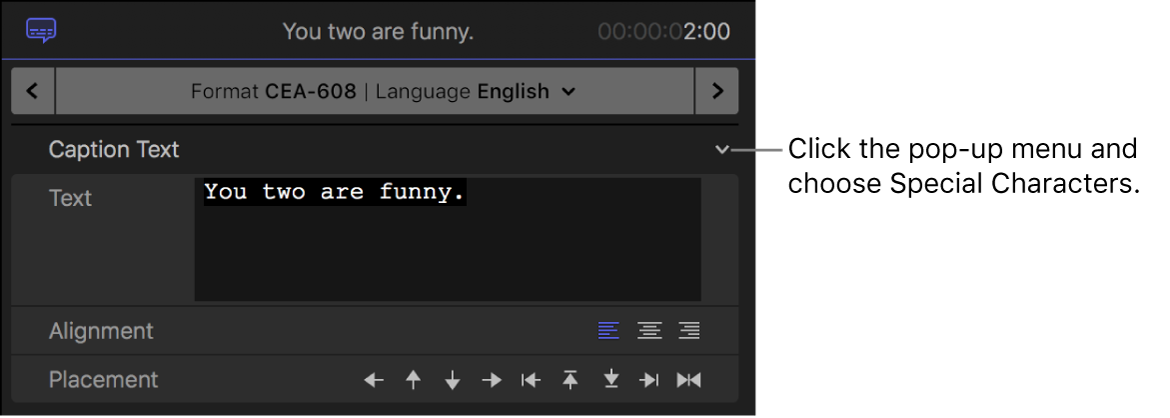Click the 2:00 timecode display
The height and width of the screenshot is (418, 1170).
664,32
